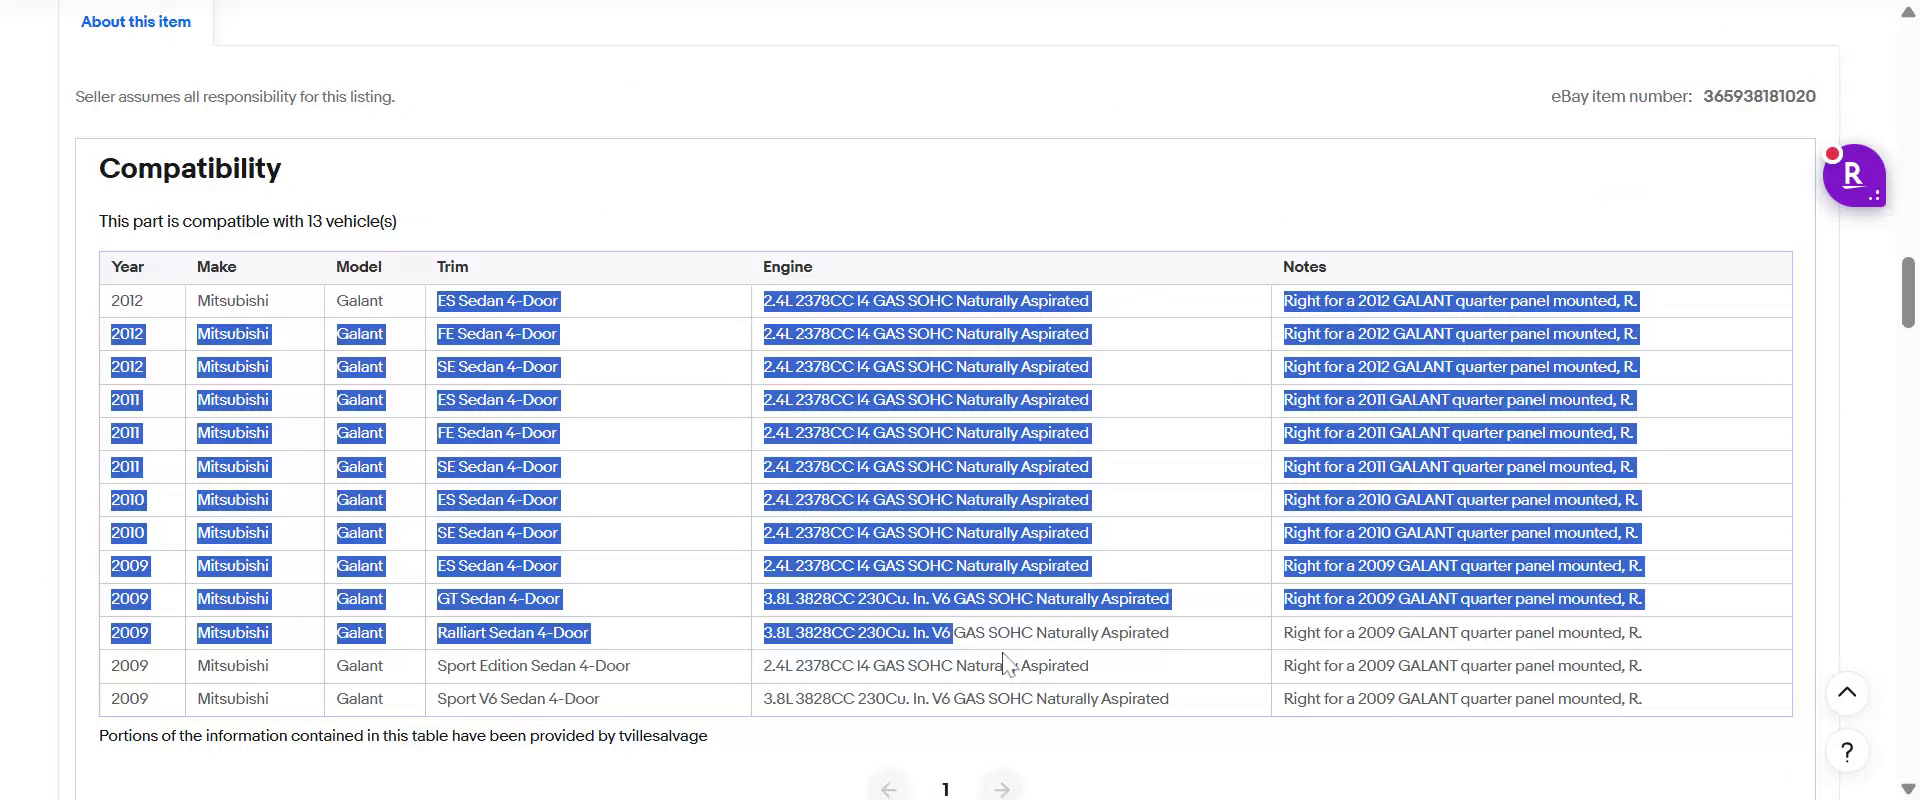
Task: Click the Make column header
Action: coord(216,267)
